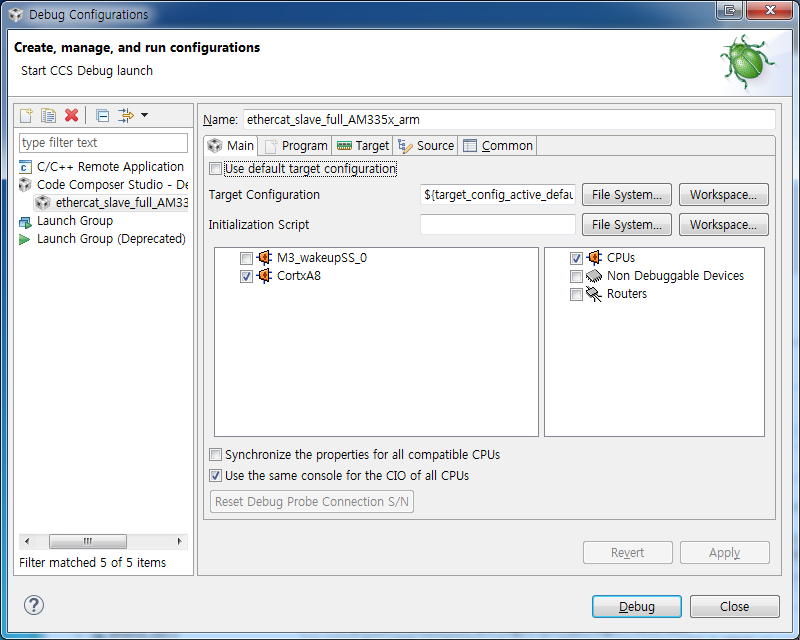Switch to the Main tab
The width and height of the screenshot is (800, 640).
click(x=231, y=146)
